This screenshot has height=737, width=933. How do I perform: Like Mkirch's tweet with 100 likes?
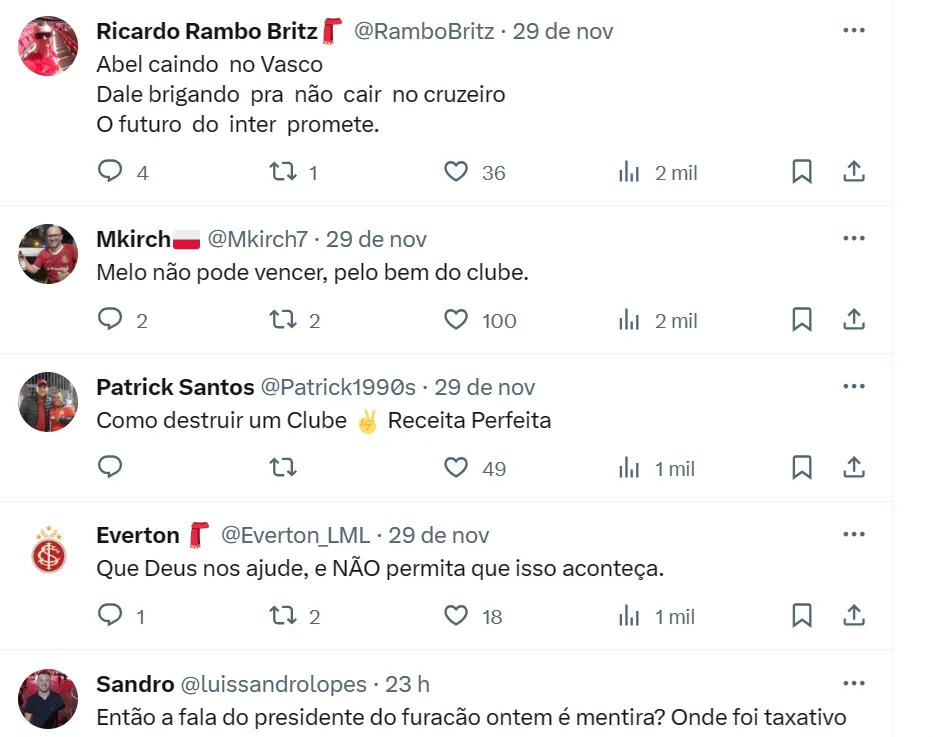coord(456,320)
